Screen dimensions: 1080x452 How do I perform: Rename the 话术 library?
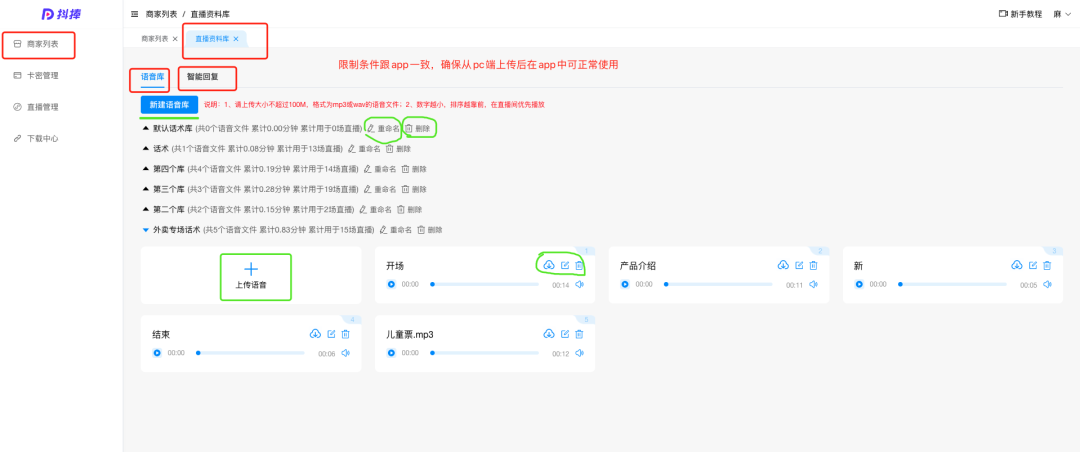(x=364, y=148)
